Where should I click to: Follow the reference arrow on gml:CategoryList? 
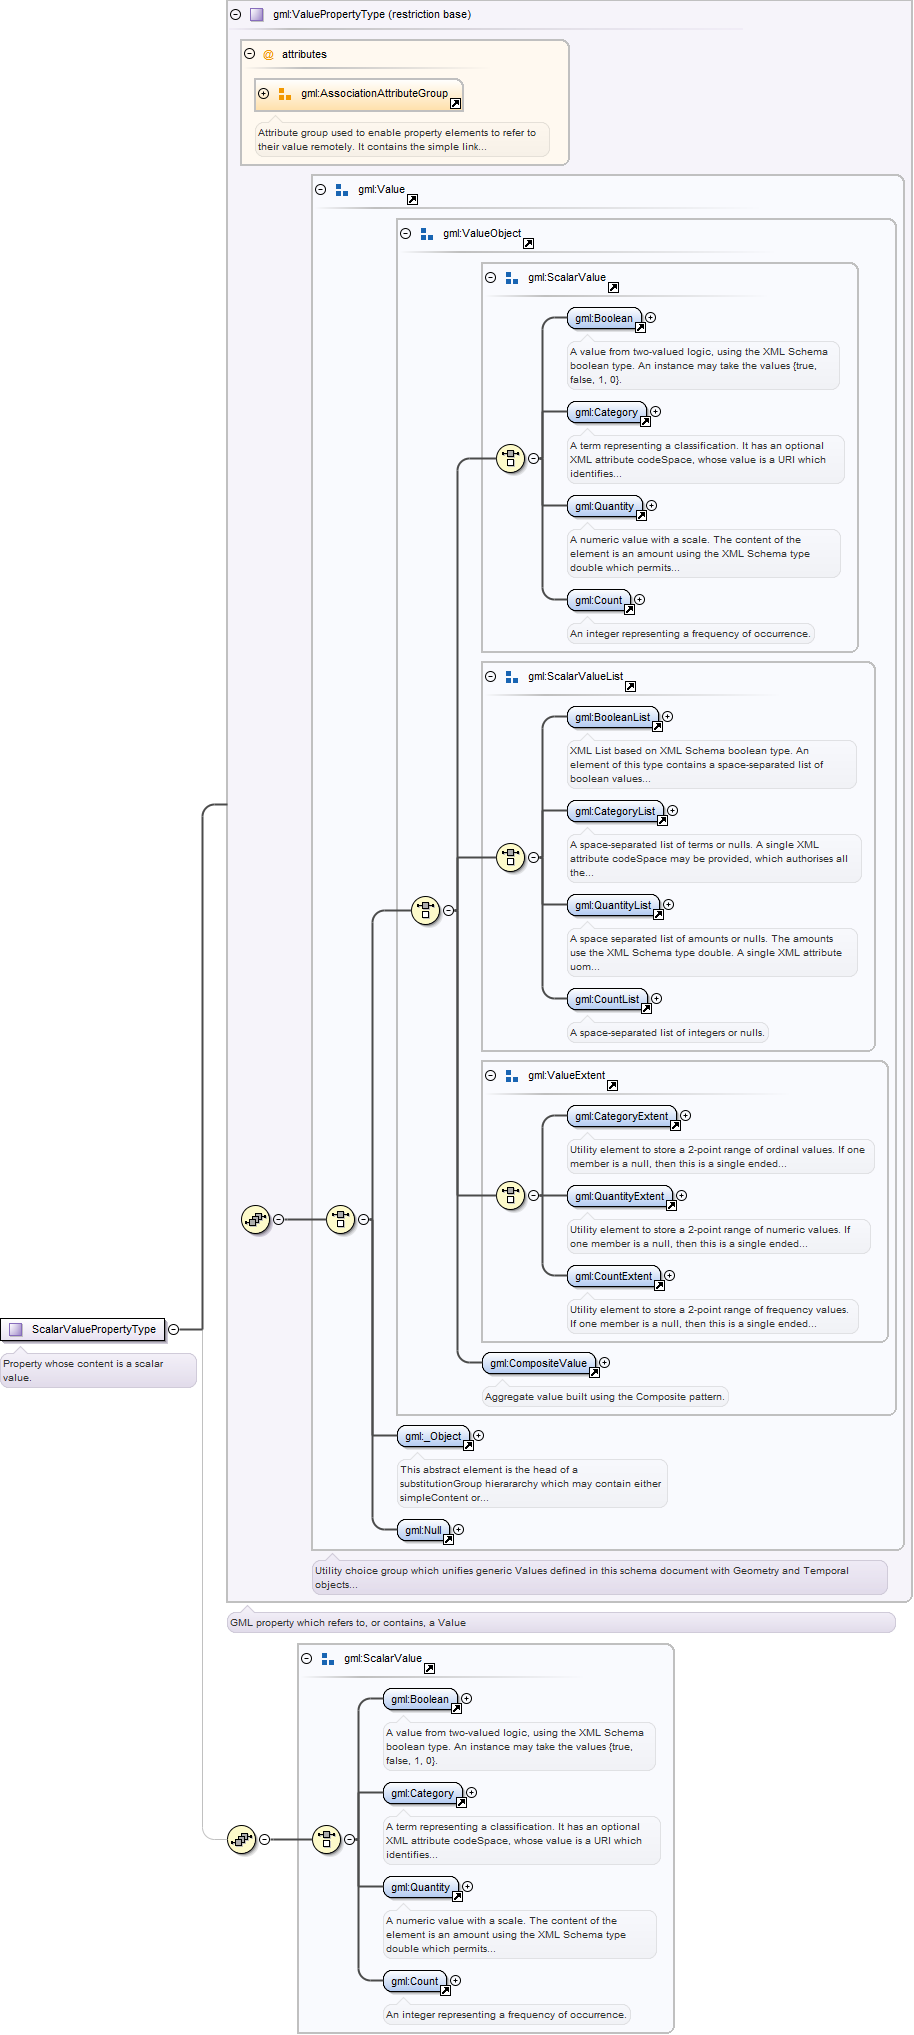662,821
